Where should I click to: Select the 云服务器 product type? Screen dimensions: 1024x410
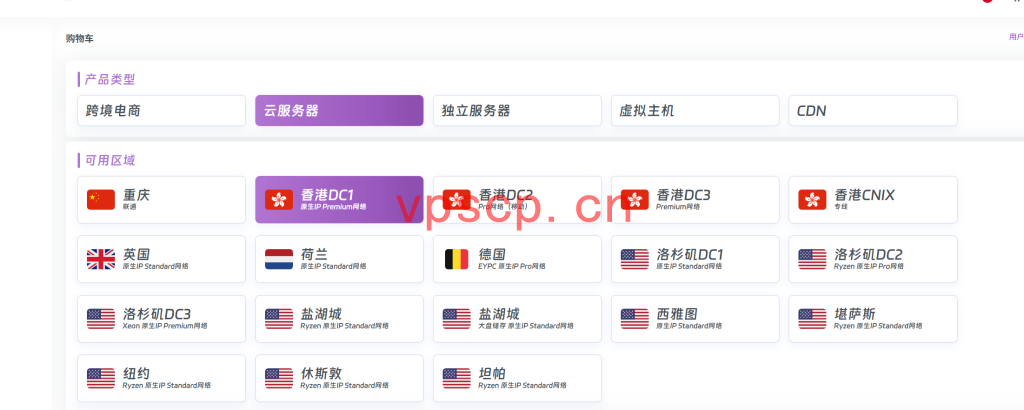point(339,110)
